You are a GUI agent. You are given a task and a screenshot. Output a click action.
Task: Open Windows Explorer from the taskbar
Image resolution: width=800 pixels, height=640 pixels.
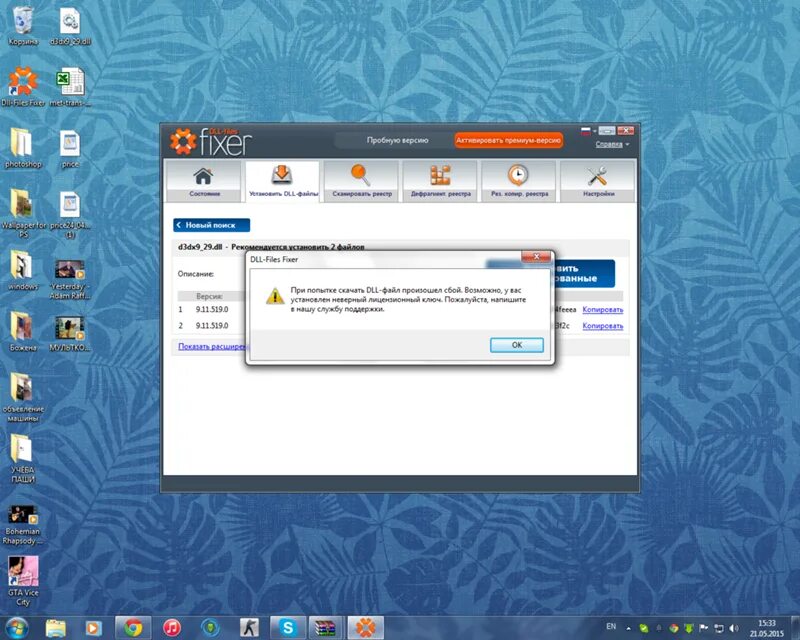point(56,628)
